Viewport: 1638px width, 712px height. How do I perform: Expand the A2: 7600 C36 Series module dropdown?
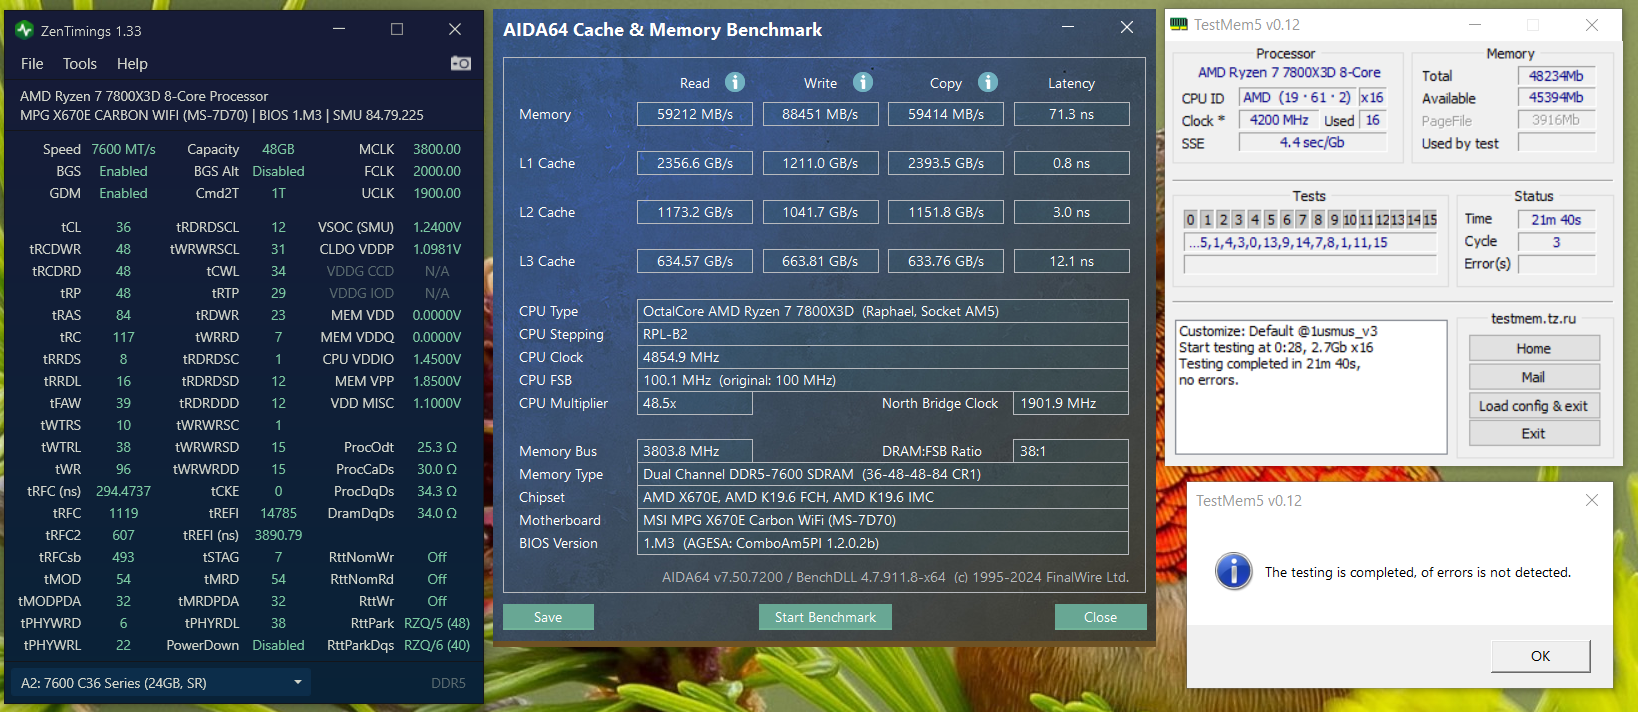[x=161, y=683]
